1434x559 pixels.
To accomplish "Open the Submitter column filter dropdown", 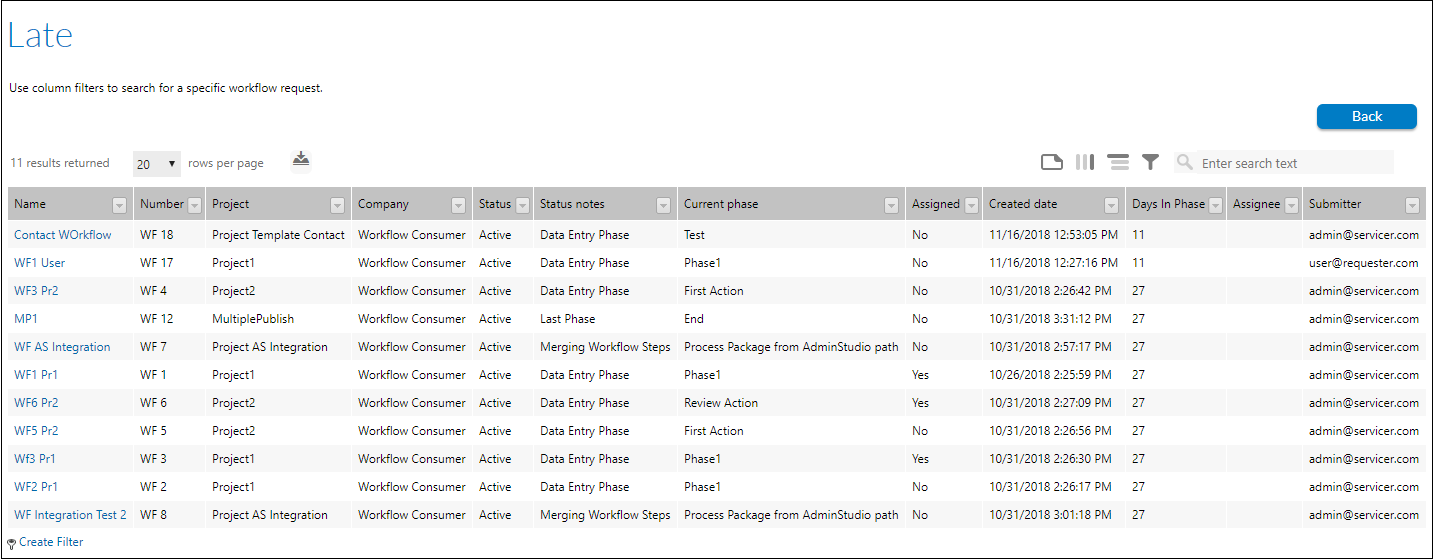I will tap(1412, 205).
